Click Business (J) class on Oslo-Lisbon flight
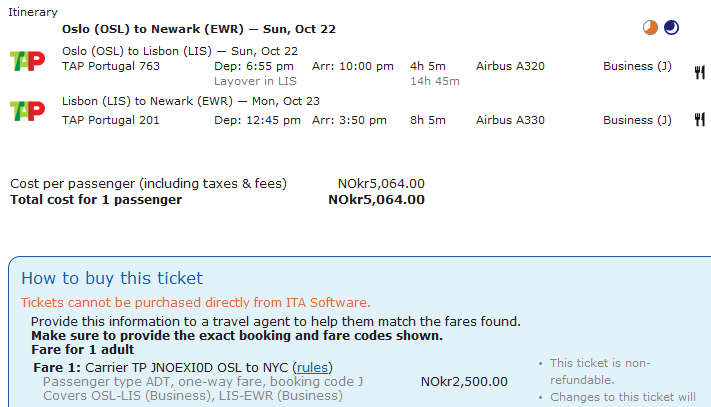711x407 pixels. [x=637, y=66]
